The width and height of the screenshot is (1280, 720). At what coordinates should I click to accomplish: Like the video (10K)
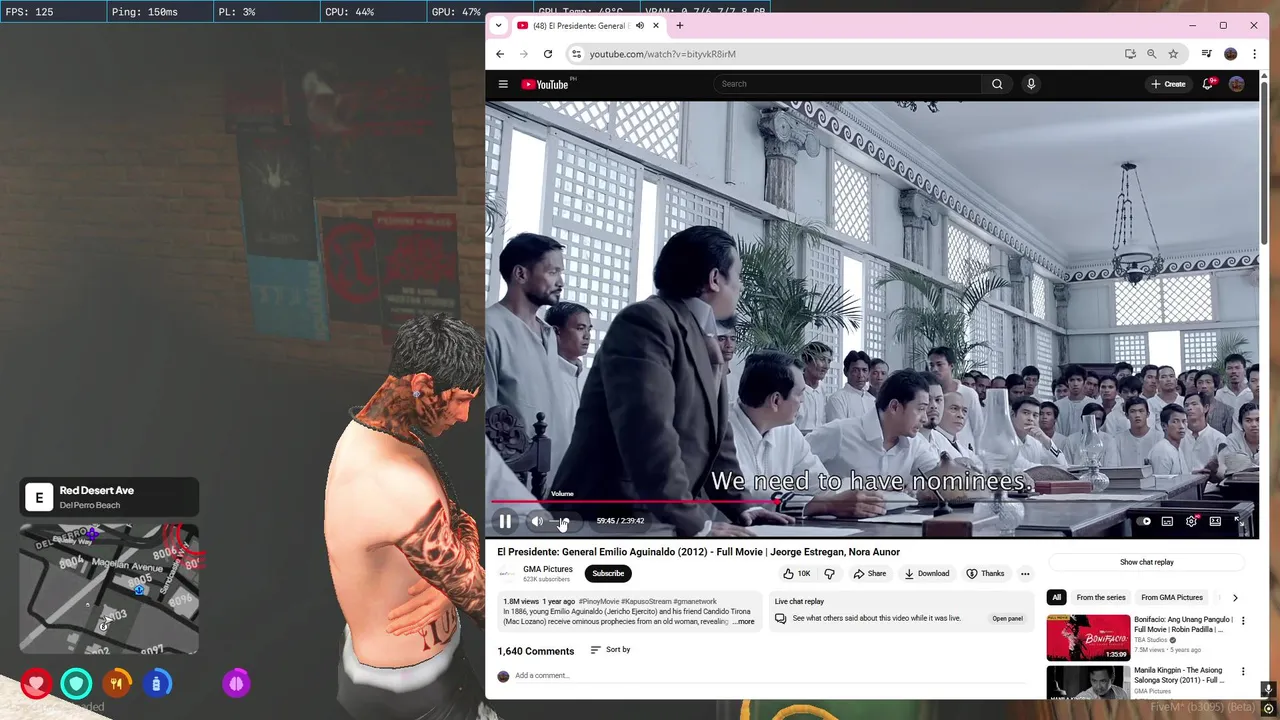click(x=797, y=574)
